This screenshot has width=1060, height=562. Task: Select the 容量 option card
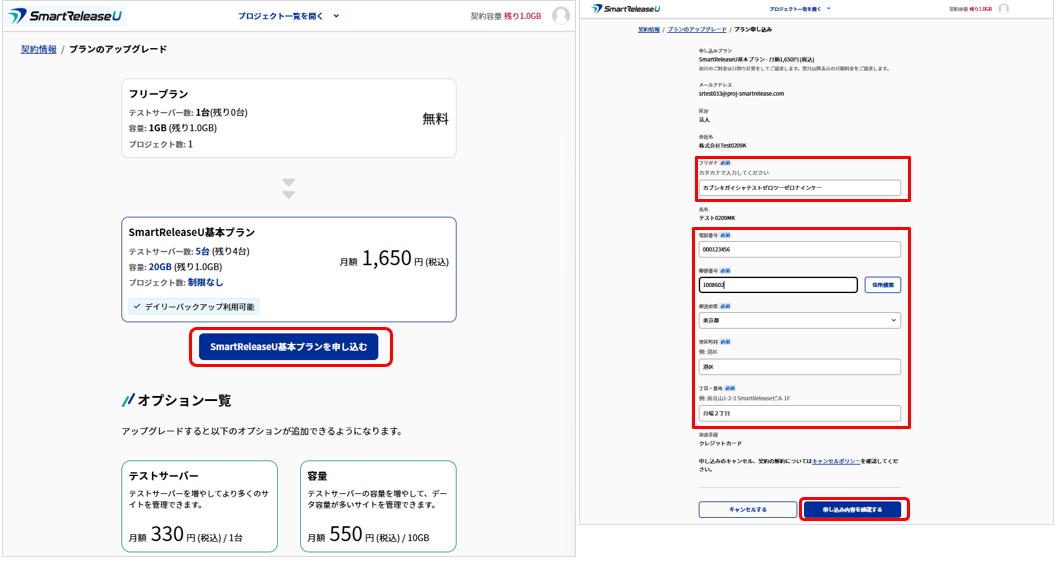pos(378,506)
